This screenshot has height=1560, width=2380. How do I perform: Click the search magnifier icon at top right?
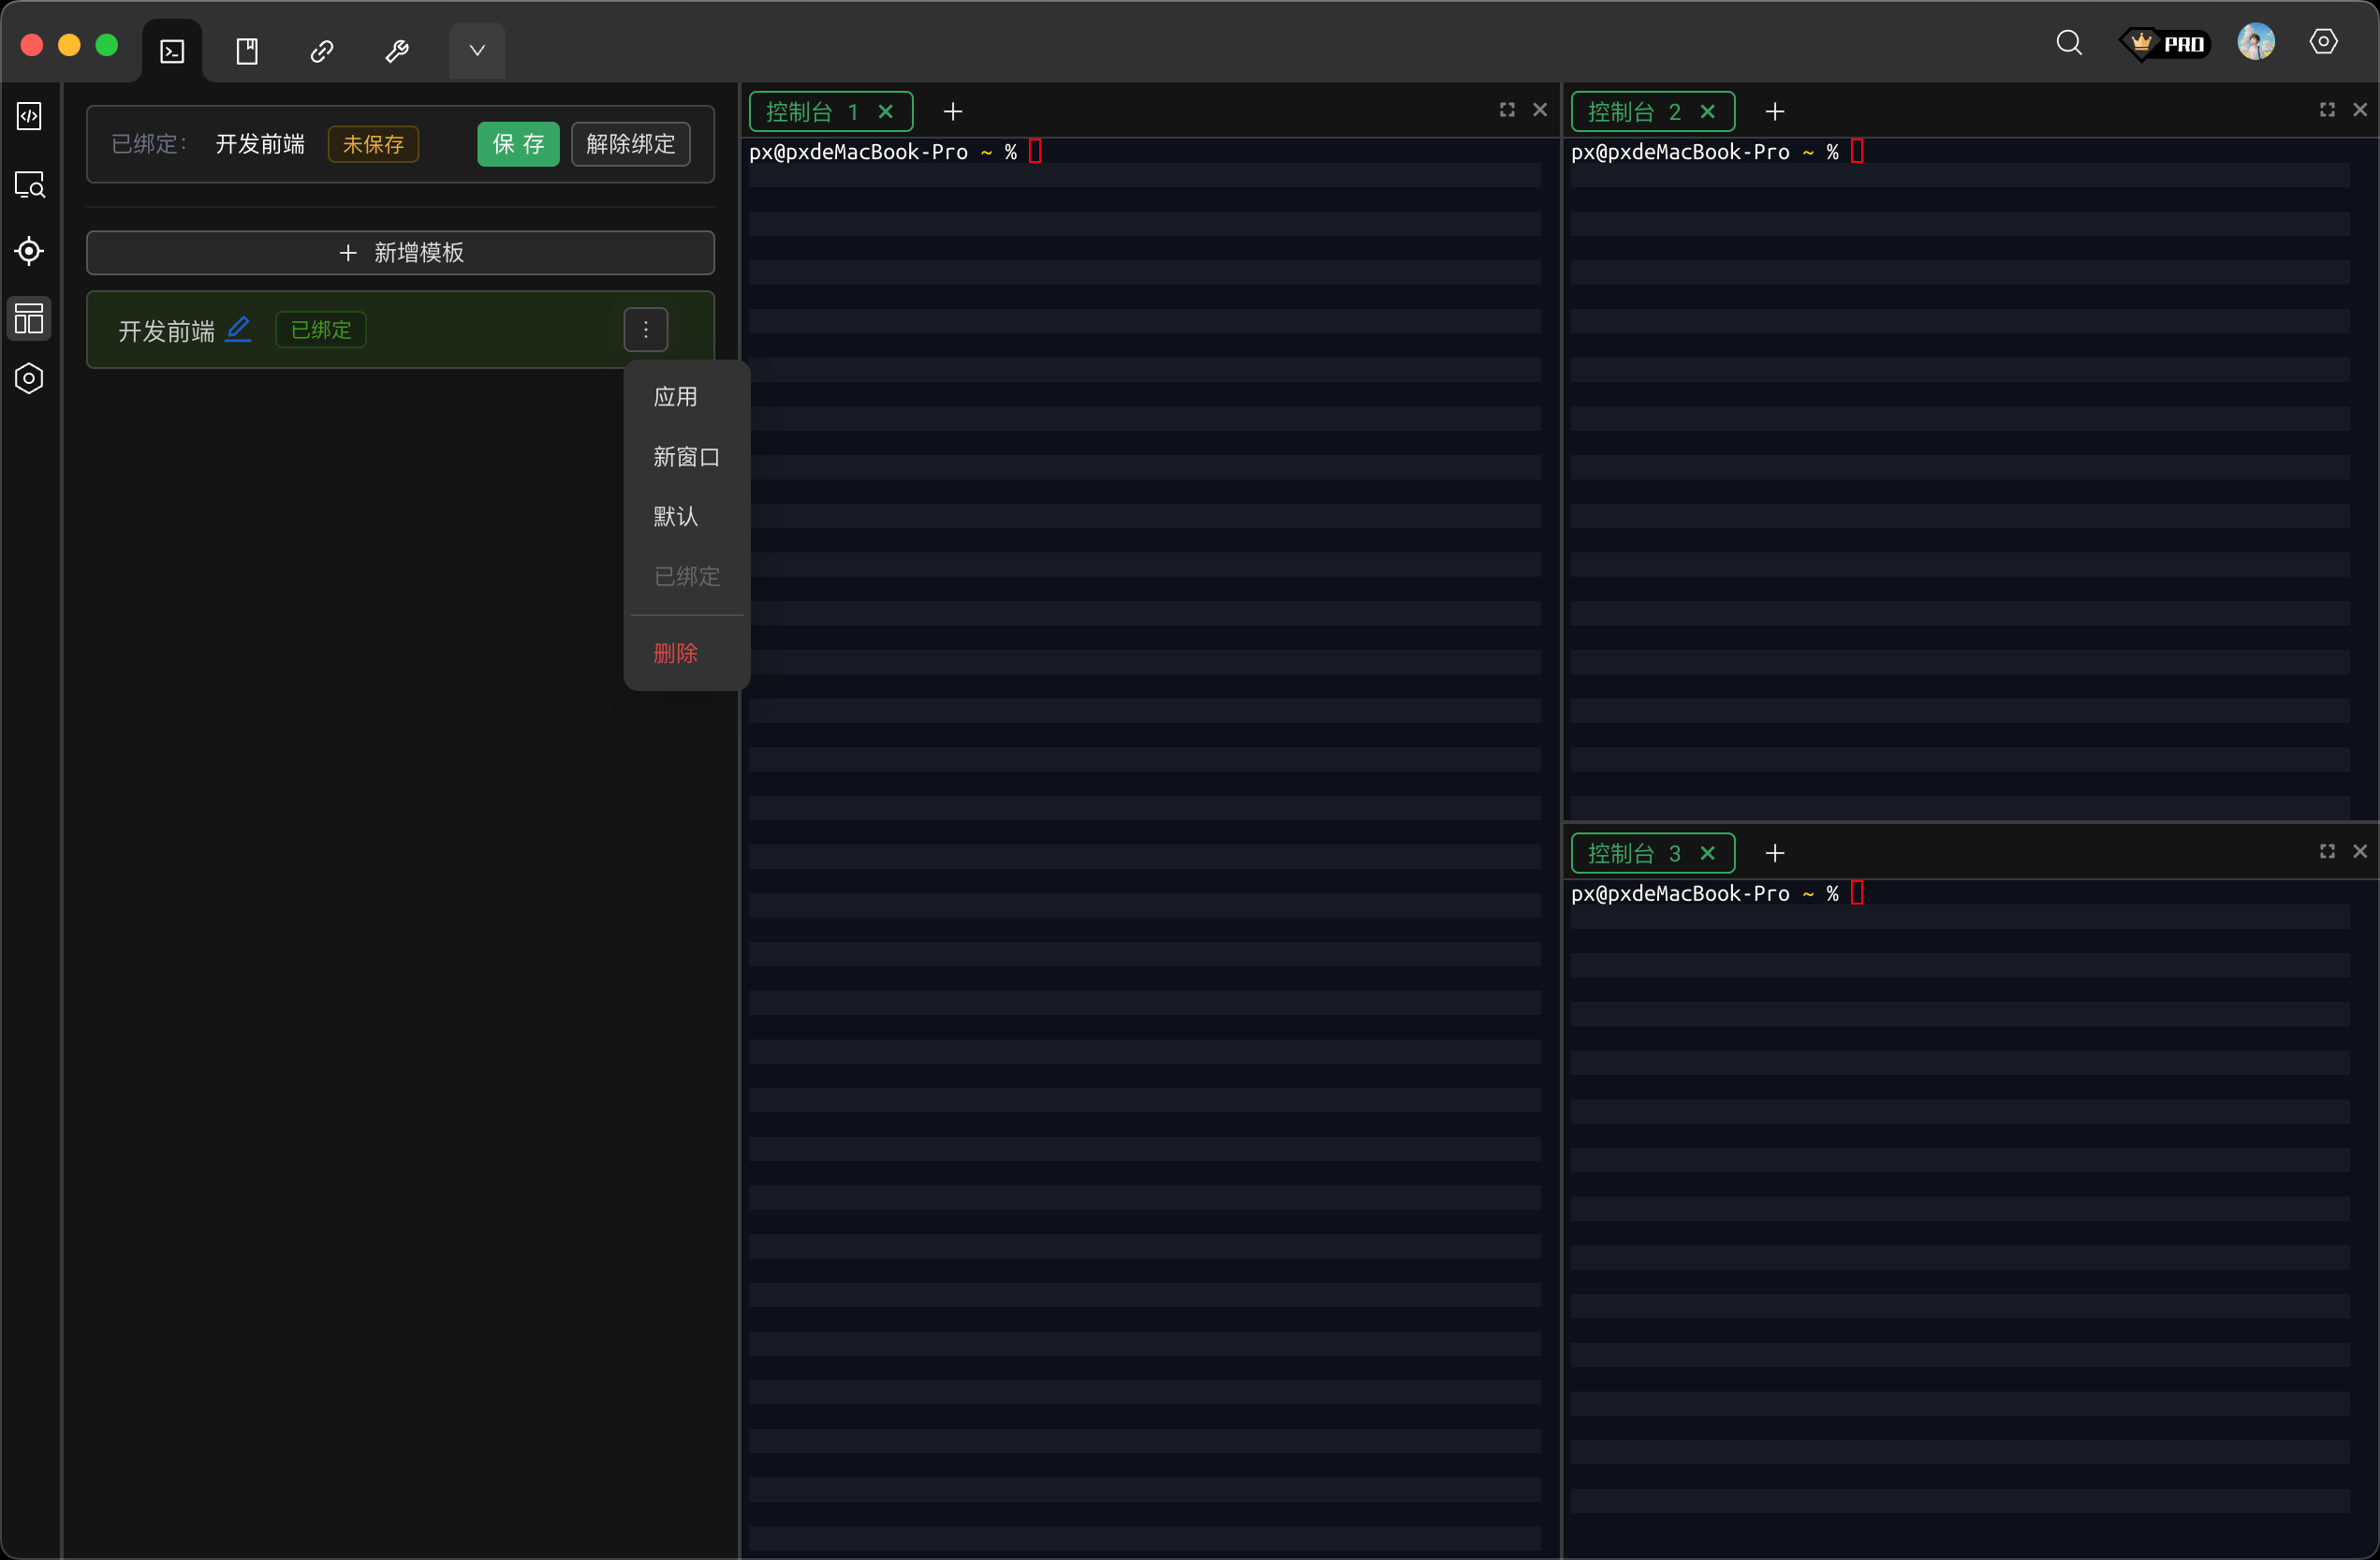click(2068, 43)
